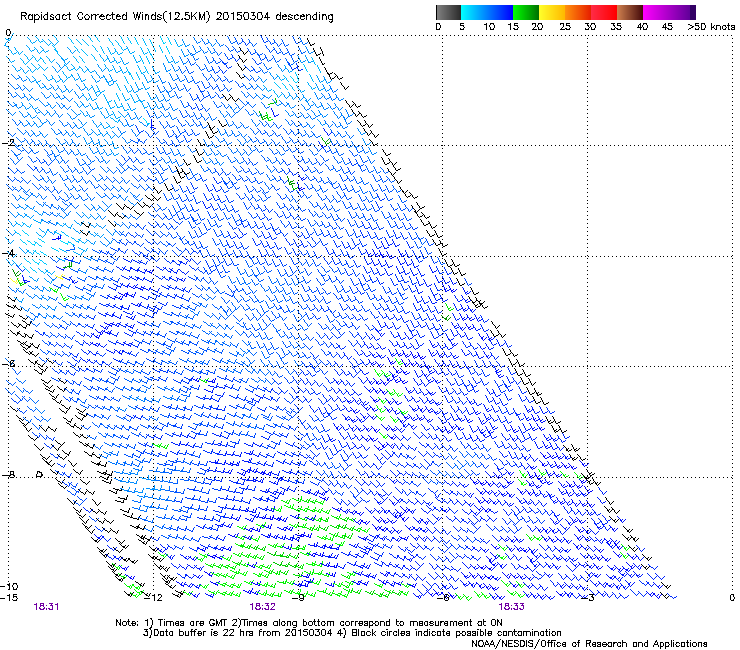Click the -12 longitude axis label
This screenshot has width=740, height=650.
click(x=153, y=598)
